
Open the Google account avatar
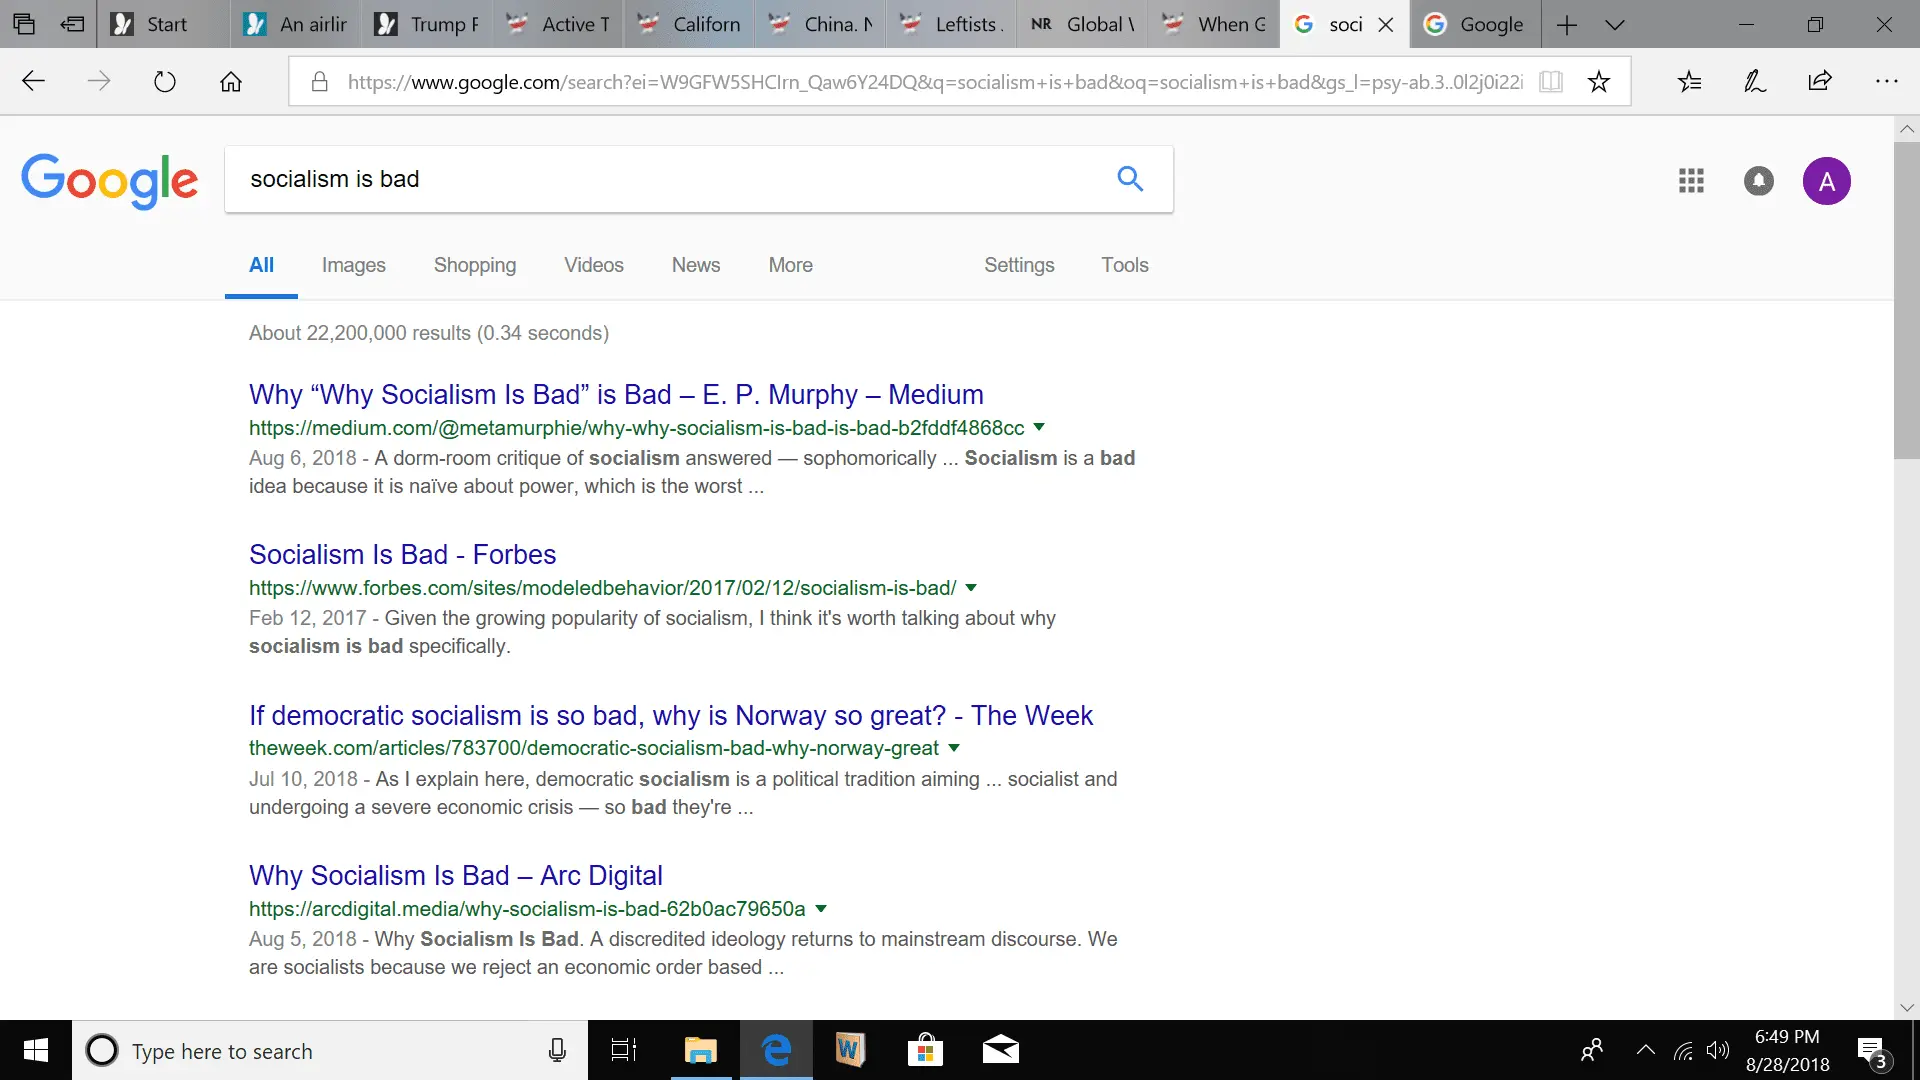pos(1827,181)
